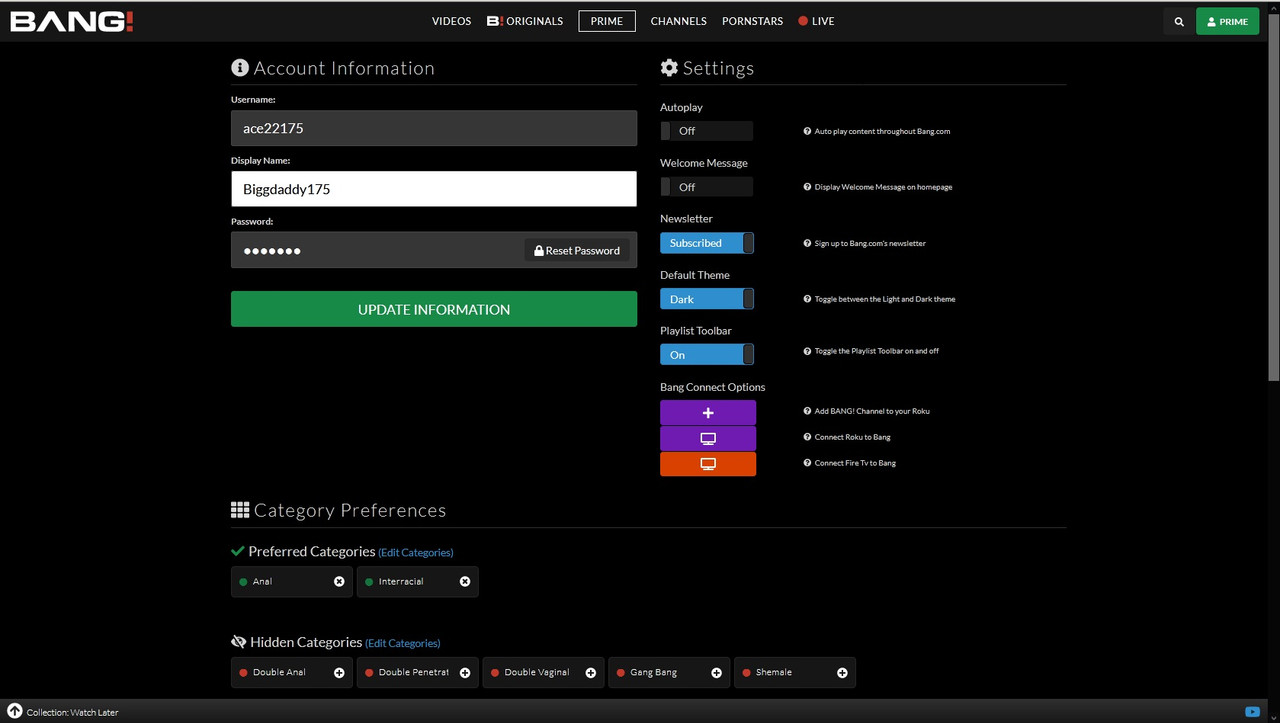Screen dimensions: 1280x723
Task: Click the Display Name input field
Action: [434, 189]
